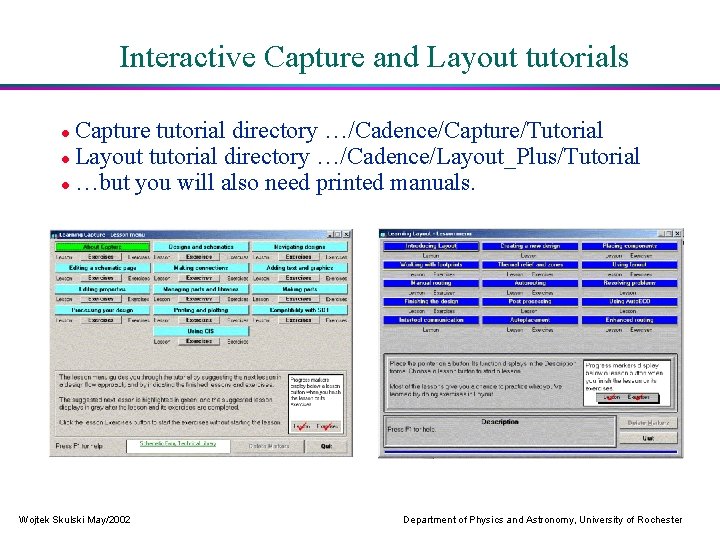The width and height of the screenshot is (720, 540).
Task: Follow the green underlined link in Capture window
Action: click(x=178, y=444)
